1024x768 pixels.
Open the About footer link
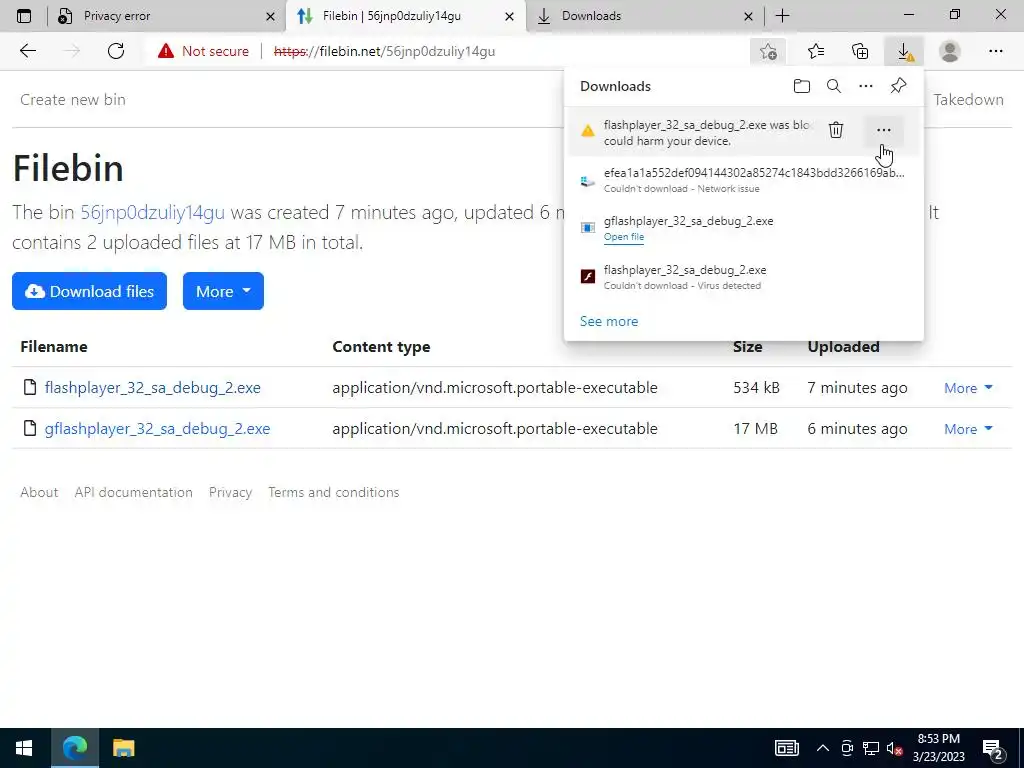39,492
